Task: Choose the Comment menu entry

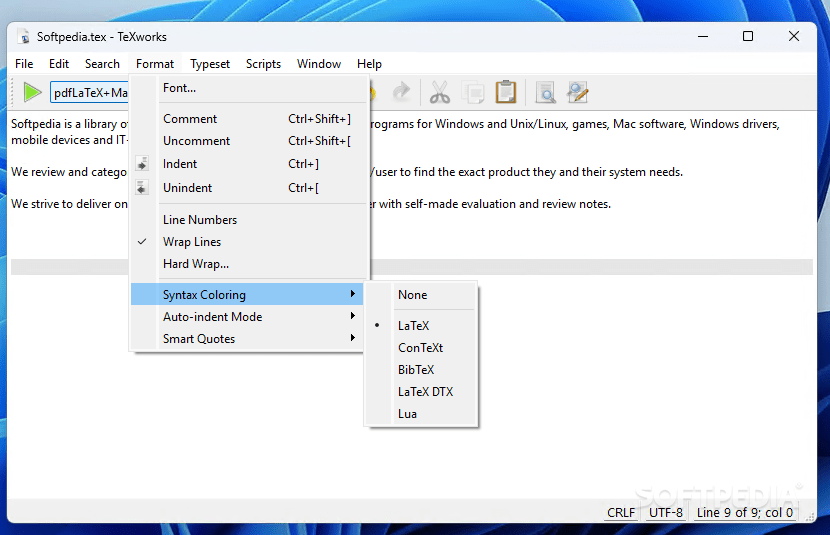Action: [x=247, y=119]
